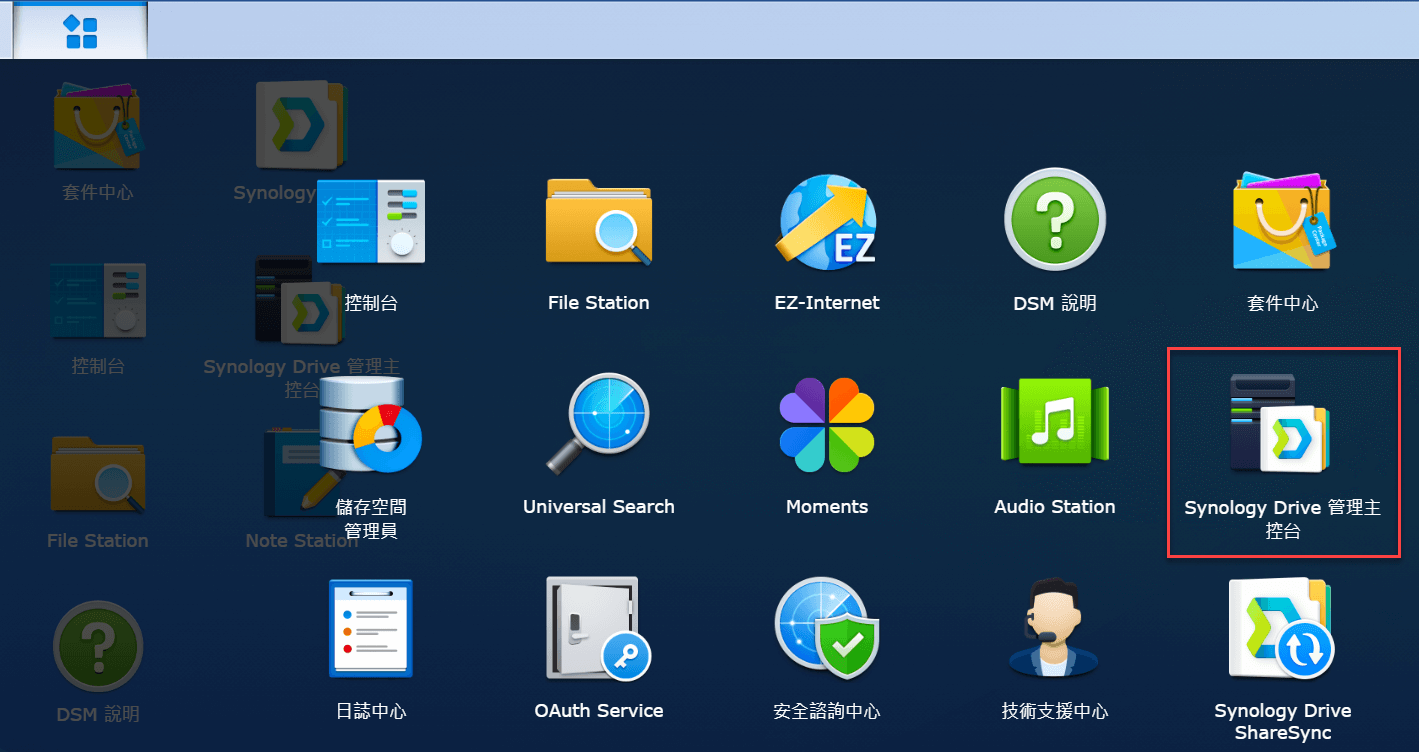Launch File Station from the main menu grid
The height and width of the screenshot is (752, 1419).
coord(599,245)
